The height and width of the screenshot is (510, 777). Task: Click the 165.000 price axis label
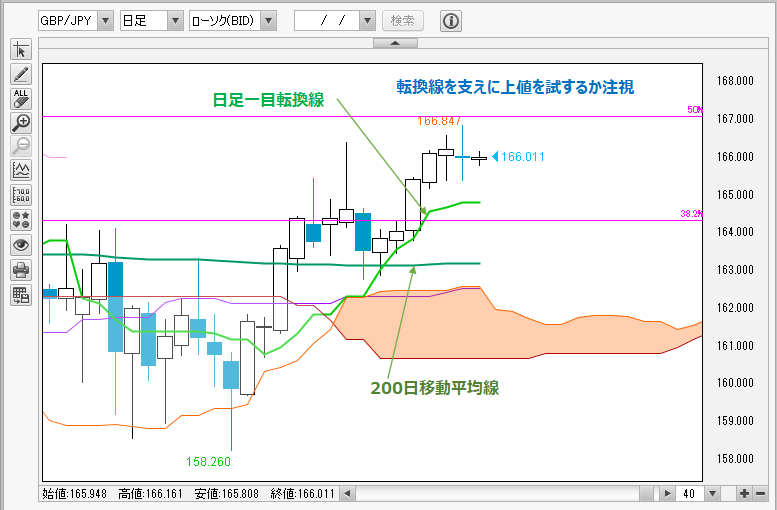(x=735, y=194)
